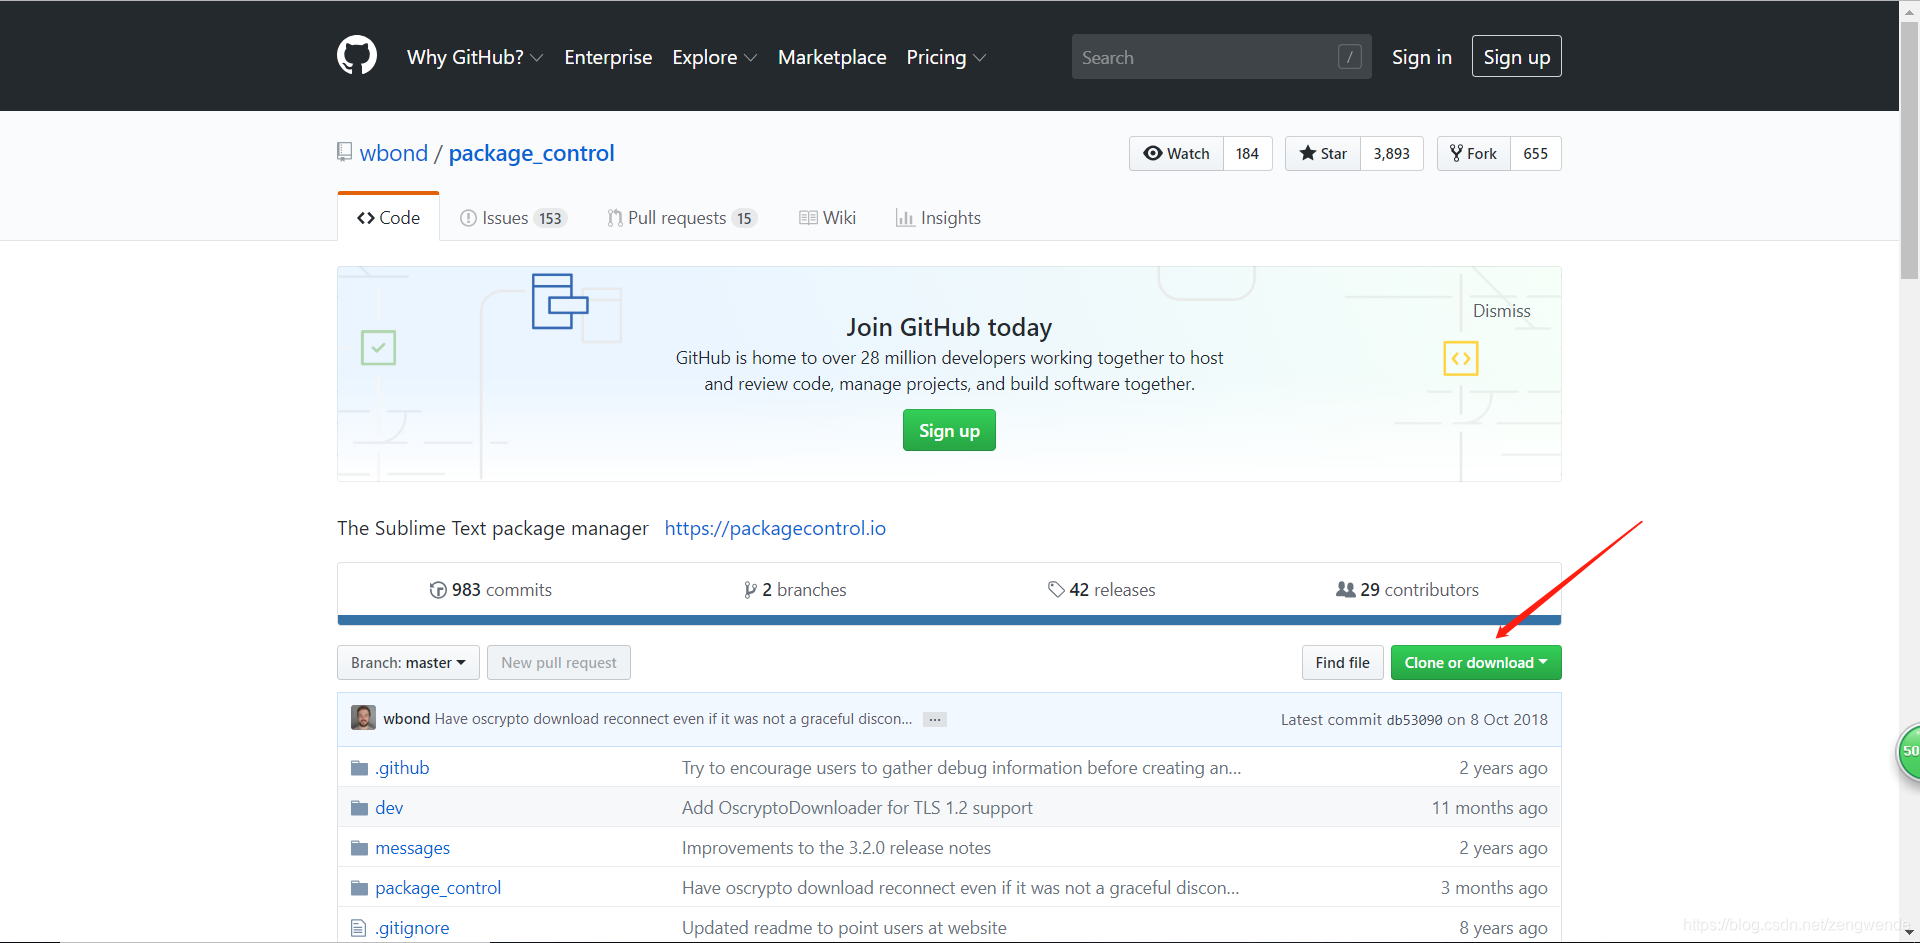Open the Why GitHub? menu
This screenshot has width=1920, height=943.
tap(475, 57)
